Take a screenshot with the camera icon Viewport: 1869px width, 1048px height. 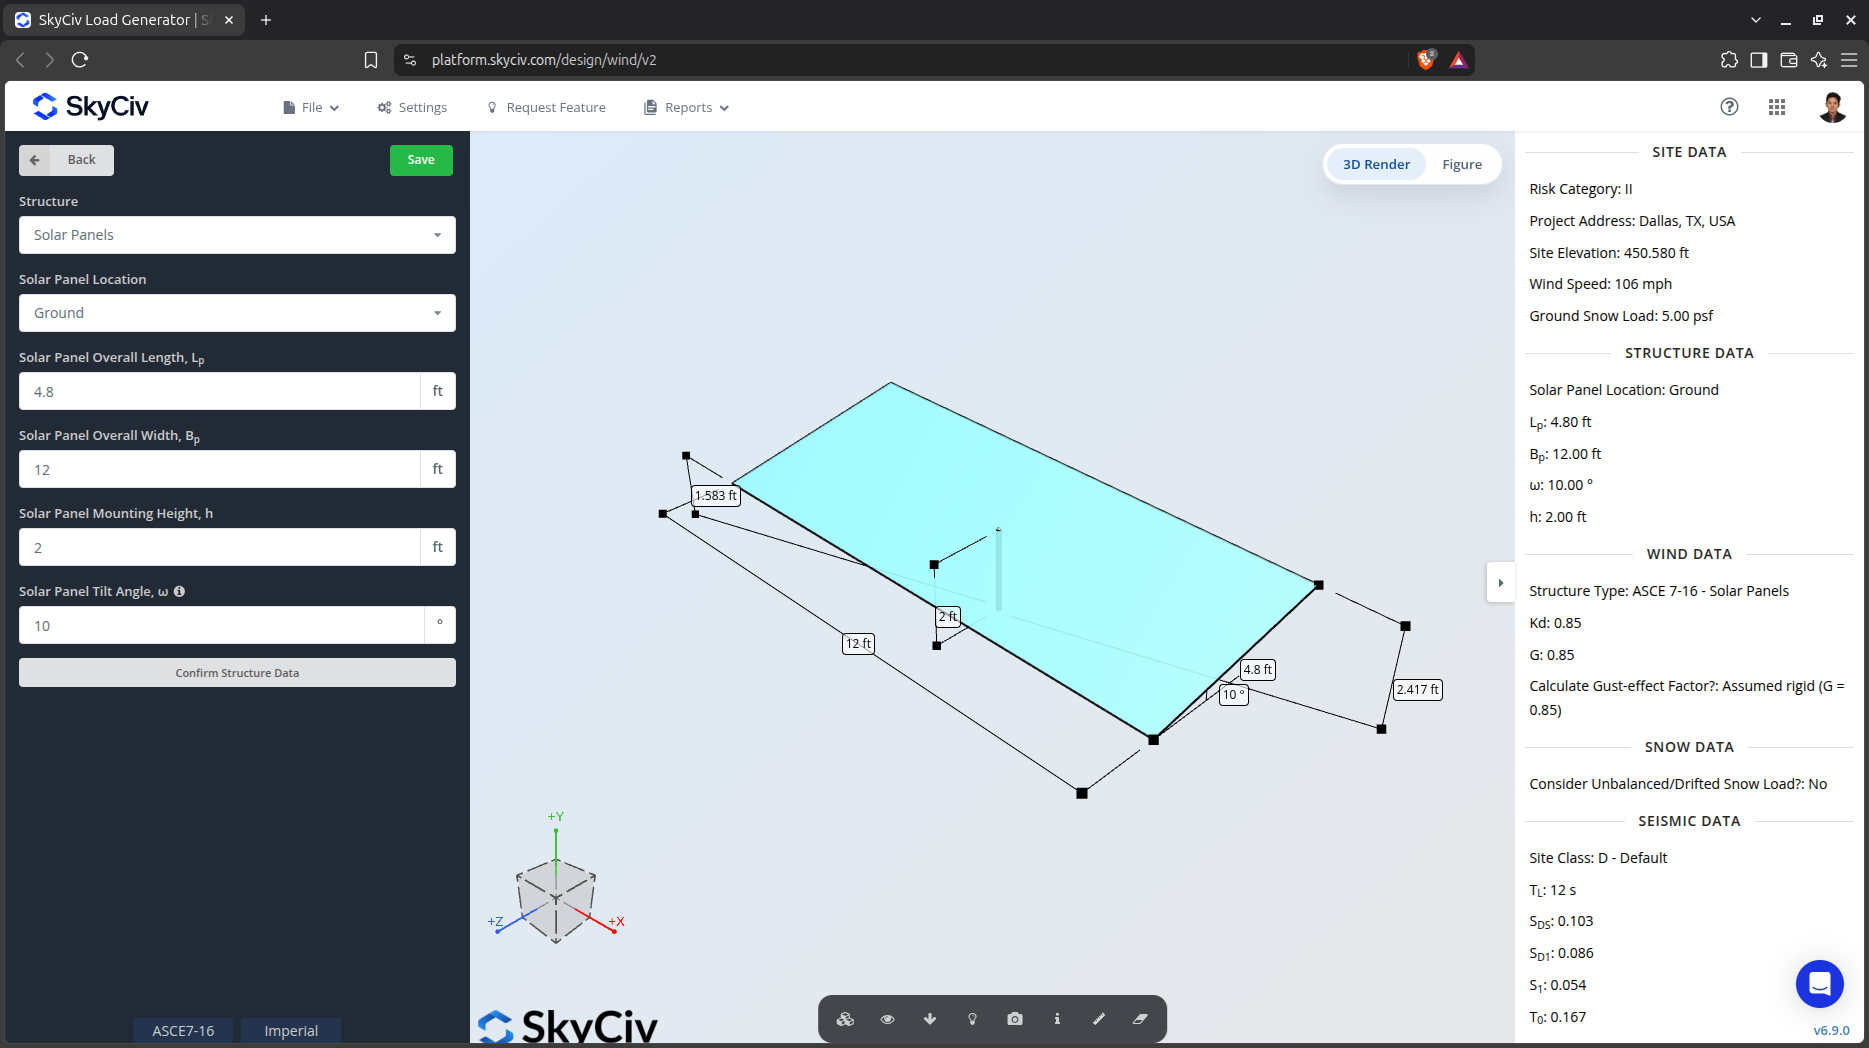[x=1015, y=1019]
